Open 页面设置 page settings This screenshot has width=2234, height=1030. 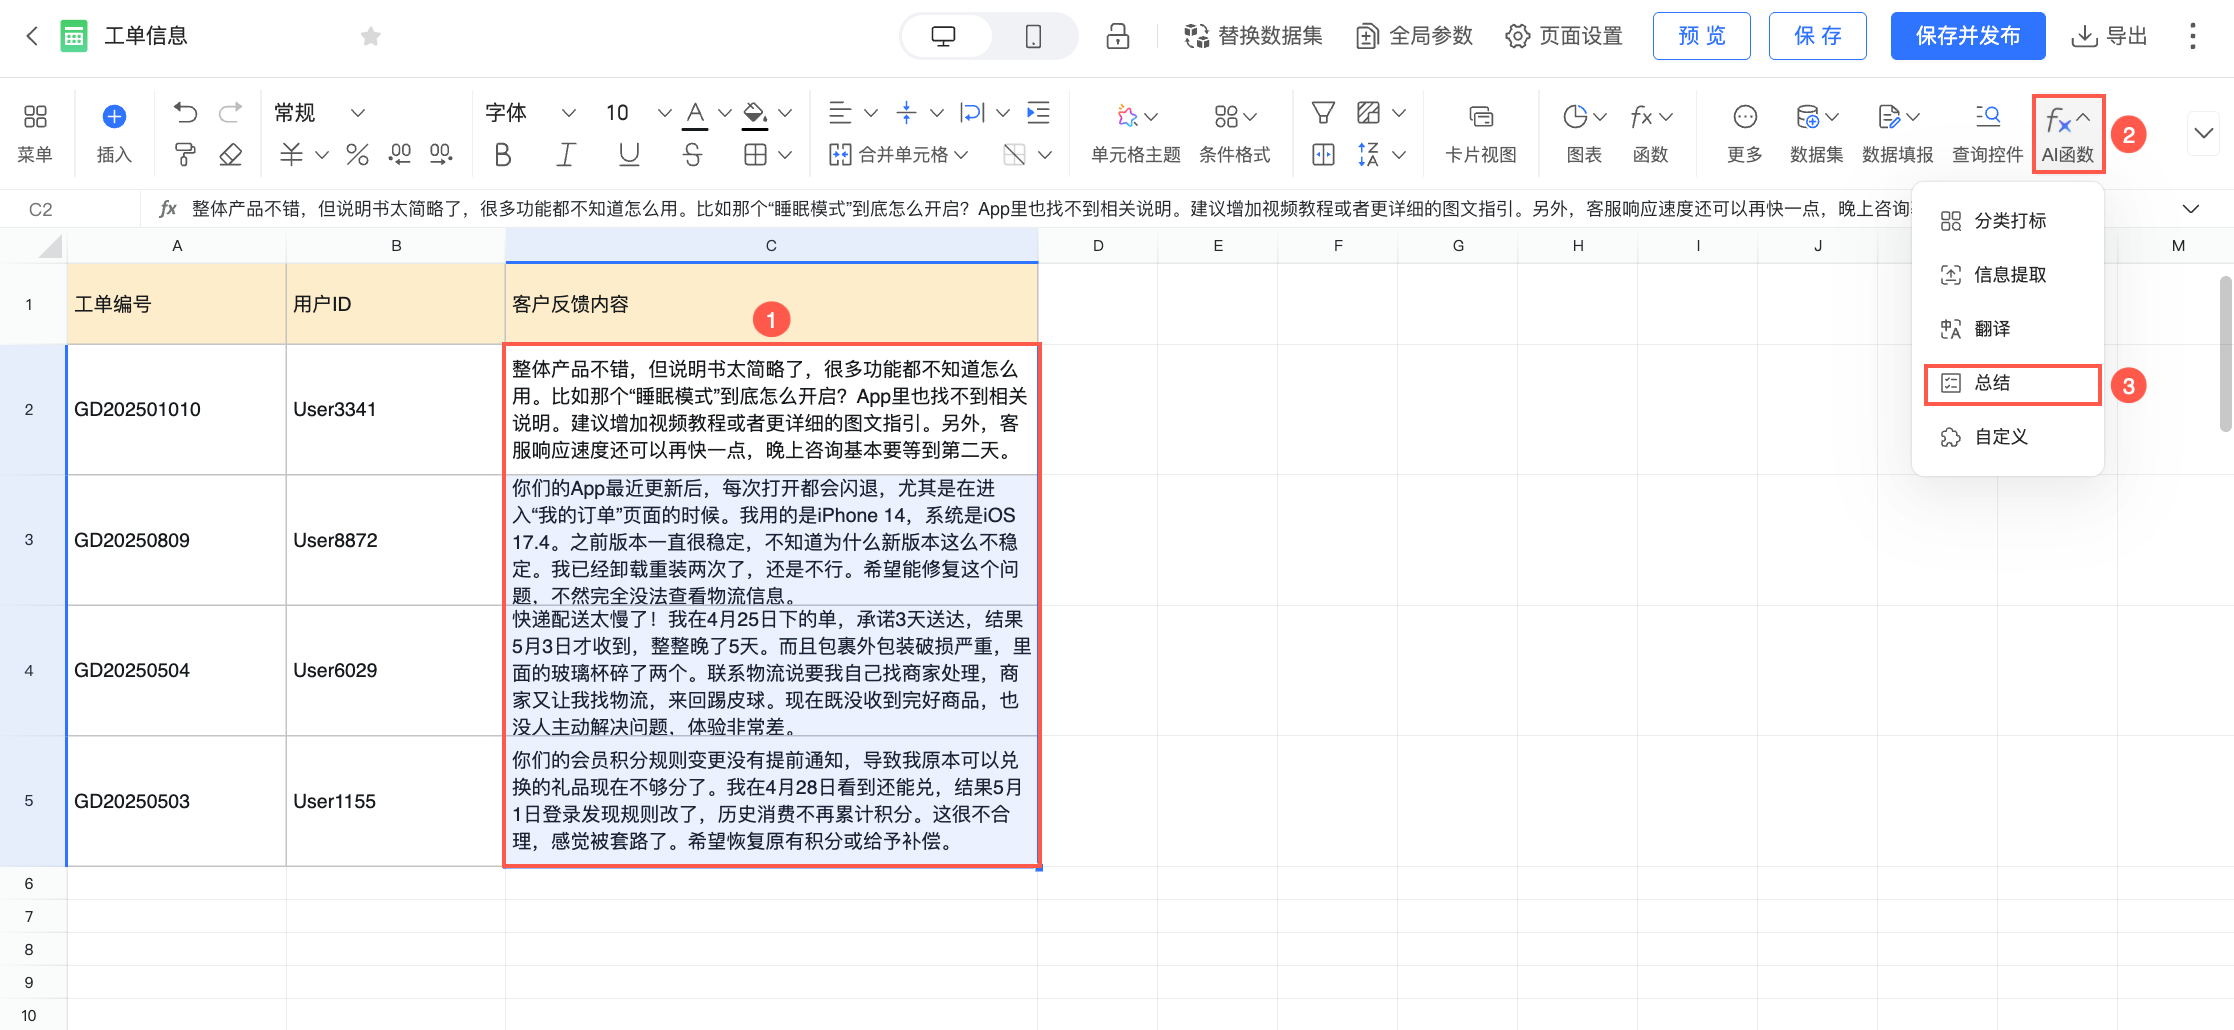[1564, 36]
